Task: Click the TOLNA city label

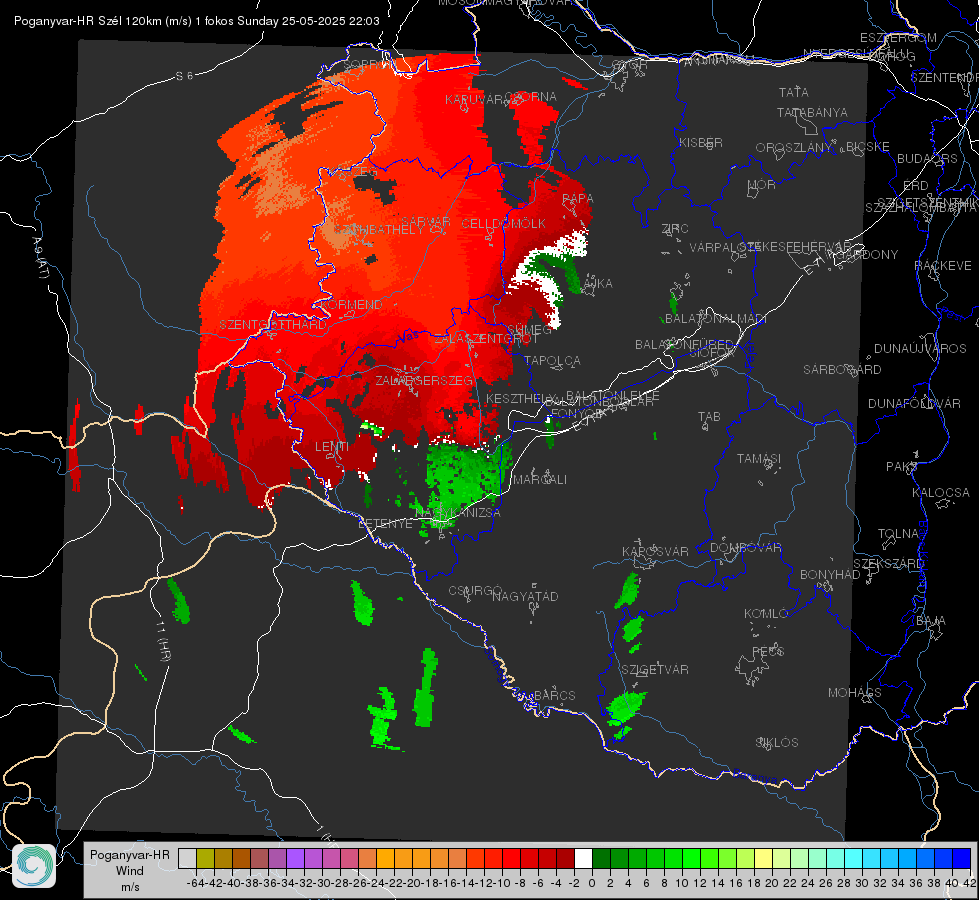Action: point(898,533)
